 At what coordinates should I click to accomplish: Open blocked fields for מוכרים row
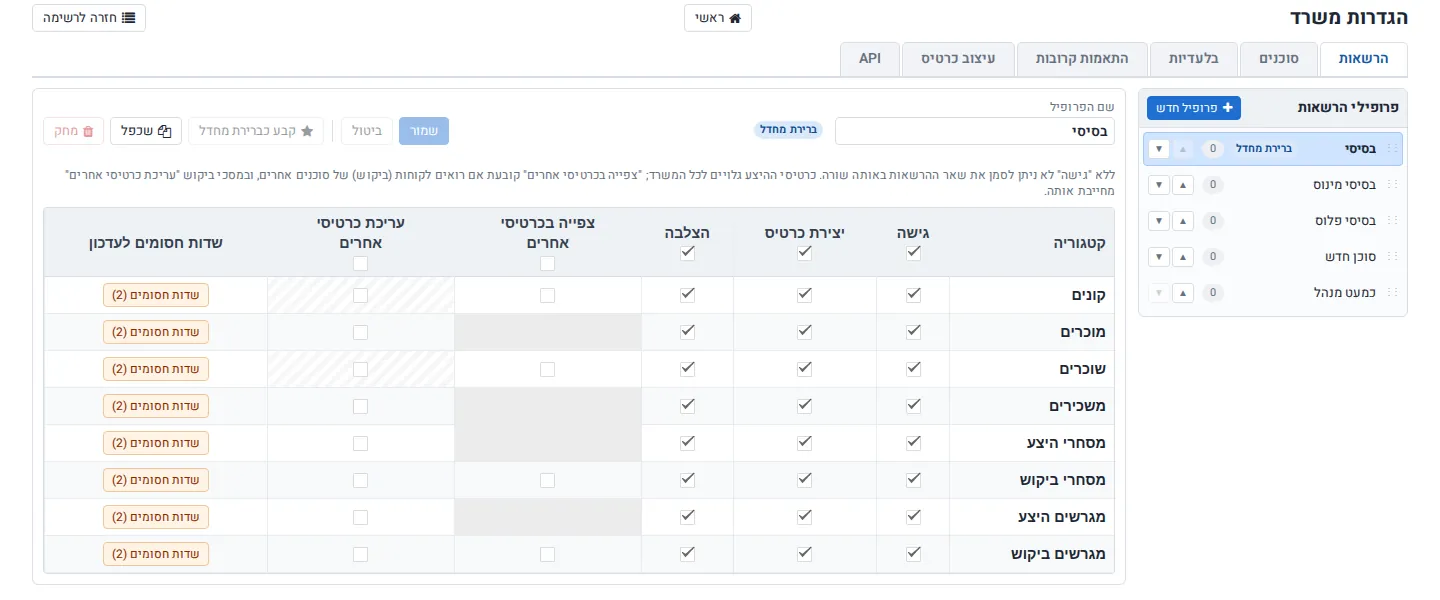coord(156,332)
